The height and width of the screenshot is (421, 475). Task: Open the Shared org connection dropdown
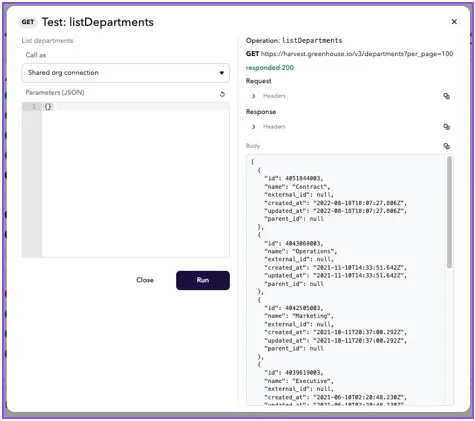click(126, 73)
